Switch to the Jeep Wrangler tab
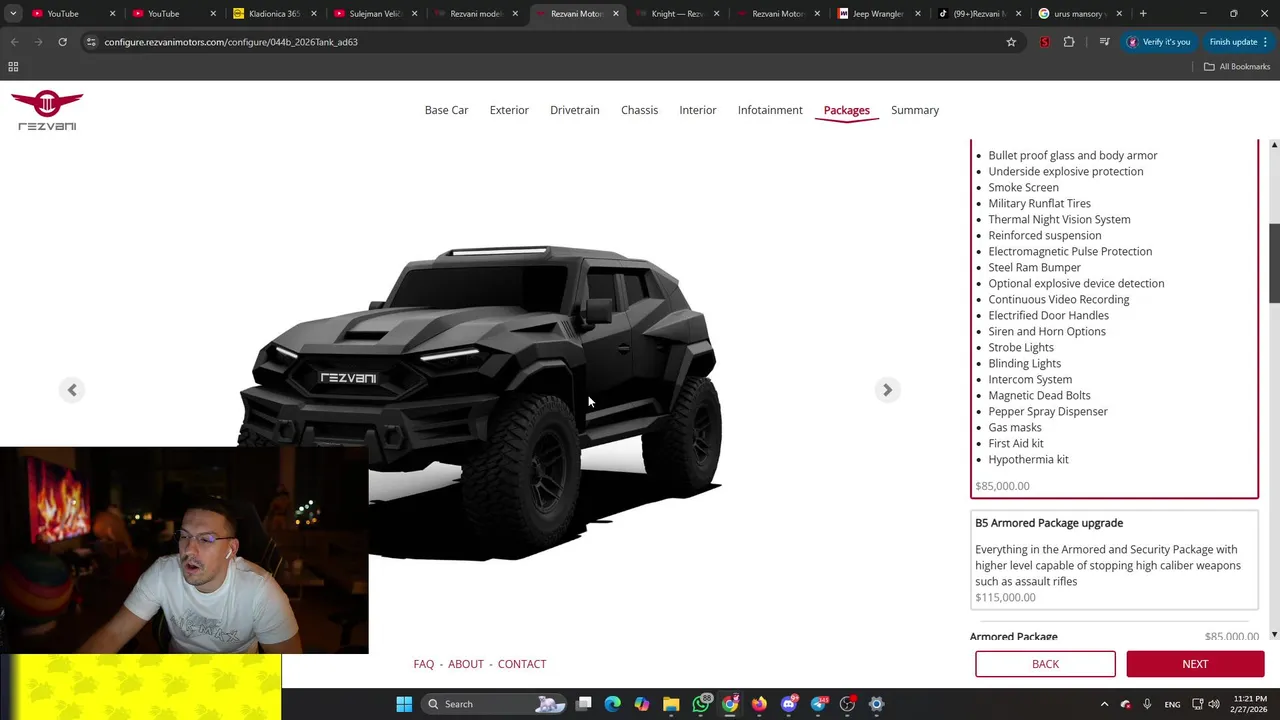Viewport: 1280px width, 720px height. pyautogui.click(x=878, y=14)
